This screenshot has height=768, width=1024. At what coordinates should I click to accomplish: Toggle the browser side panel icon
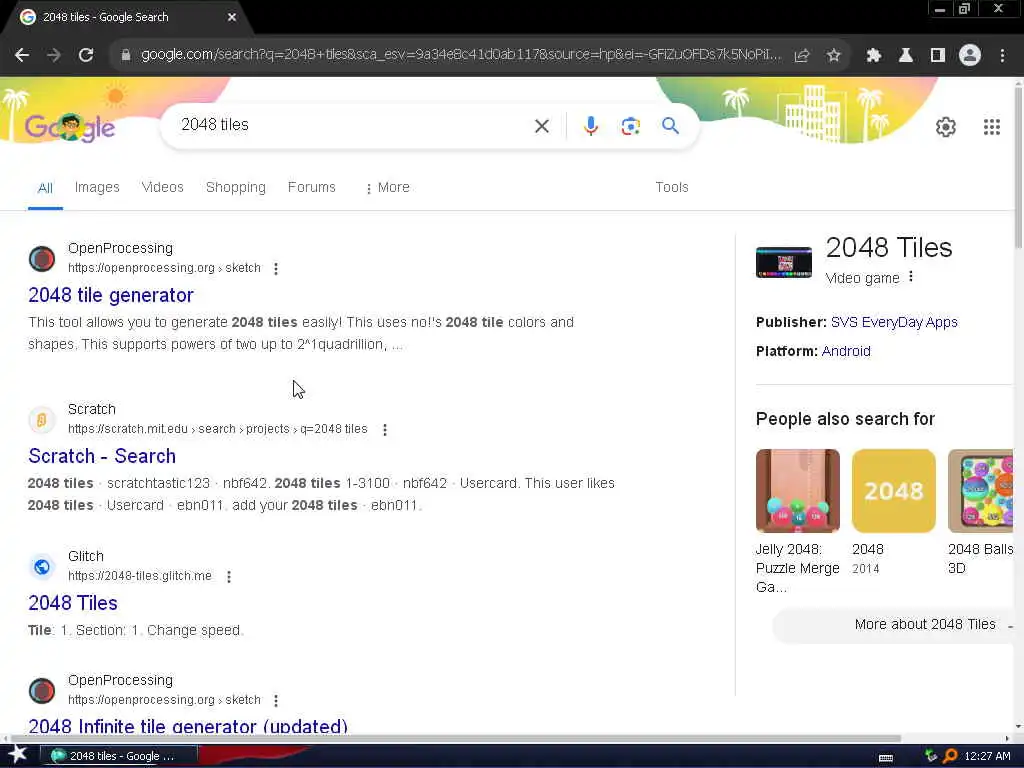point(937,56)
